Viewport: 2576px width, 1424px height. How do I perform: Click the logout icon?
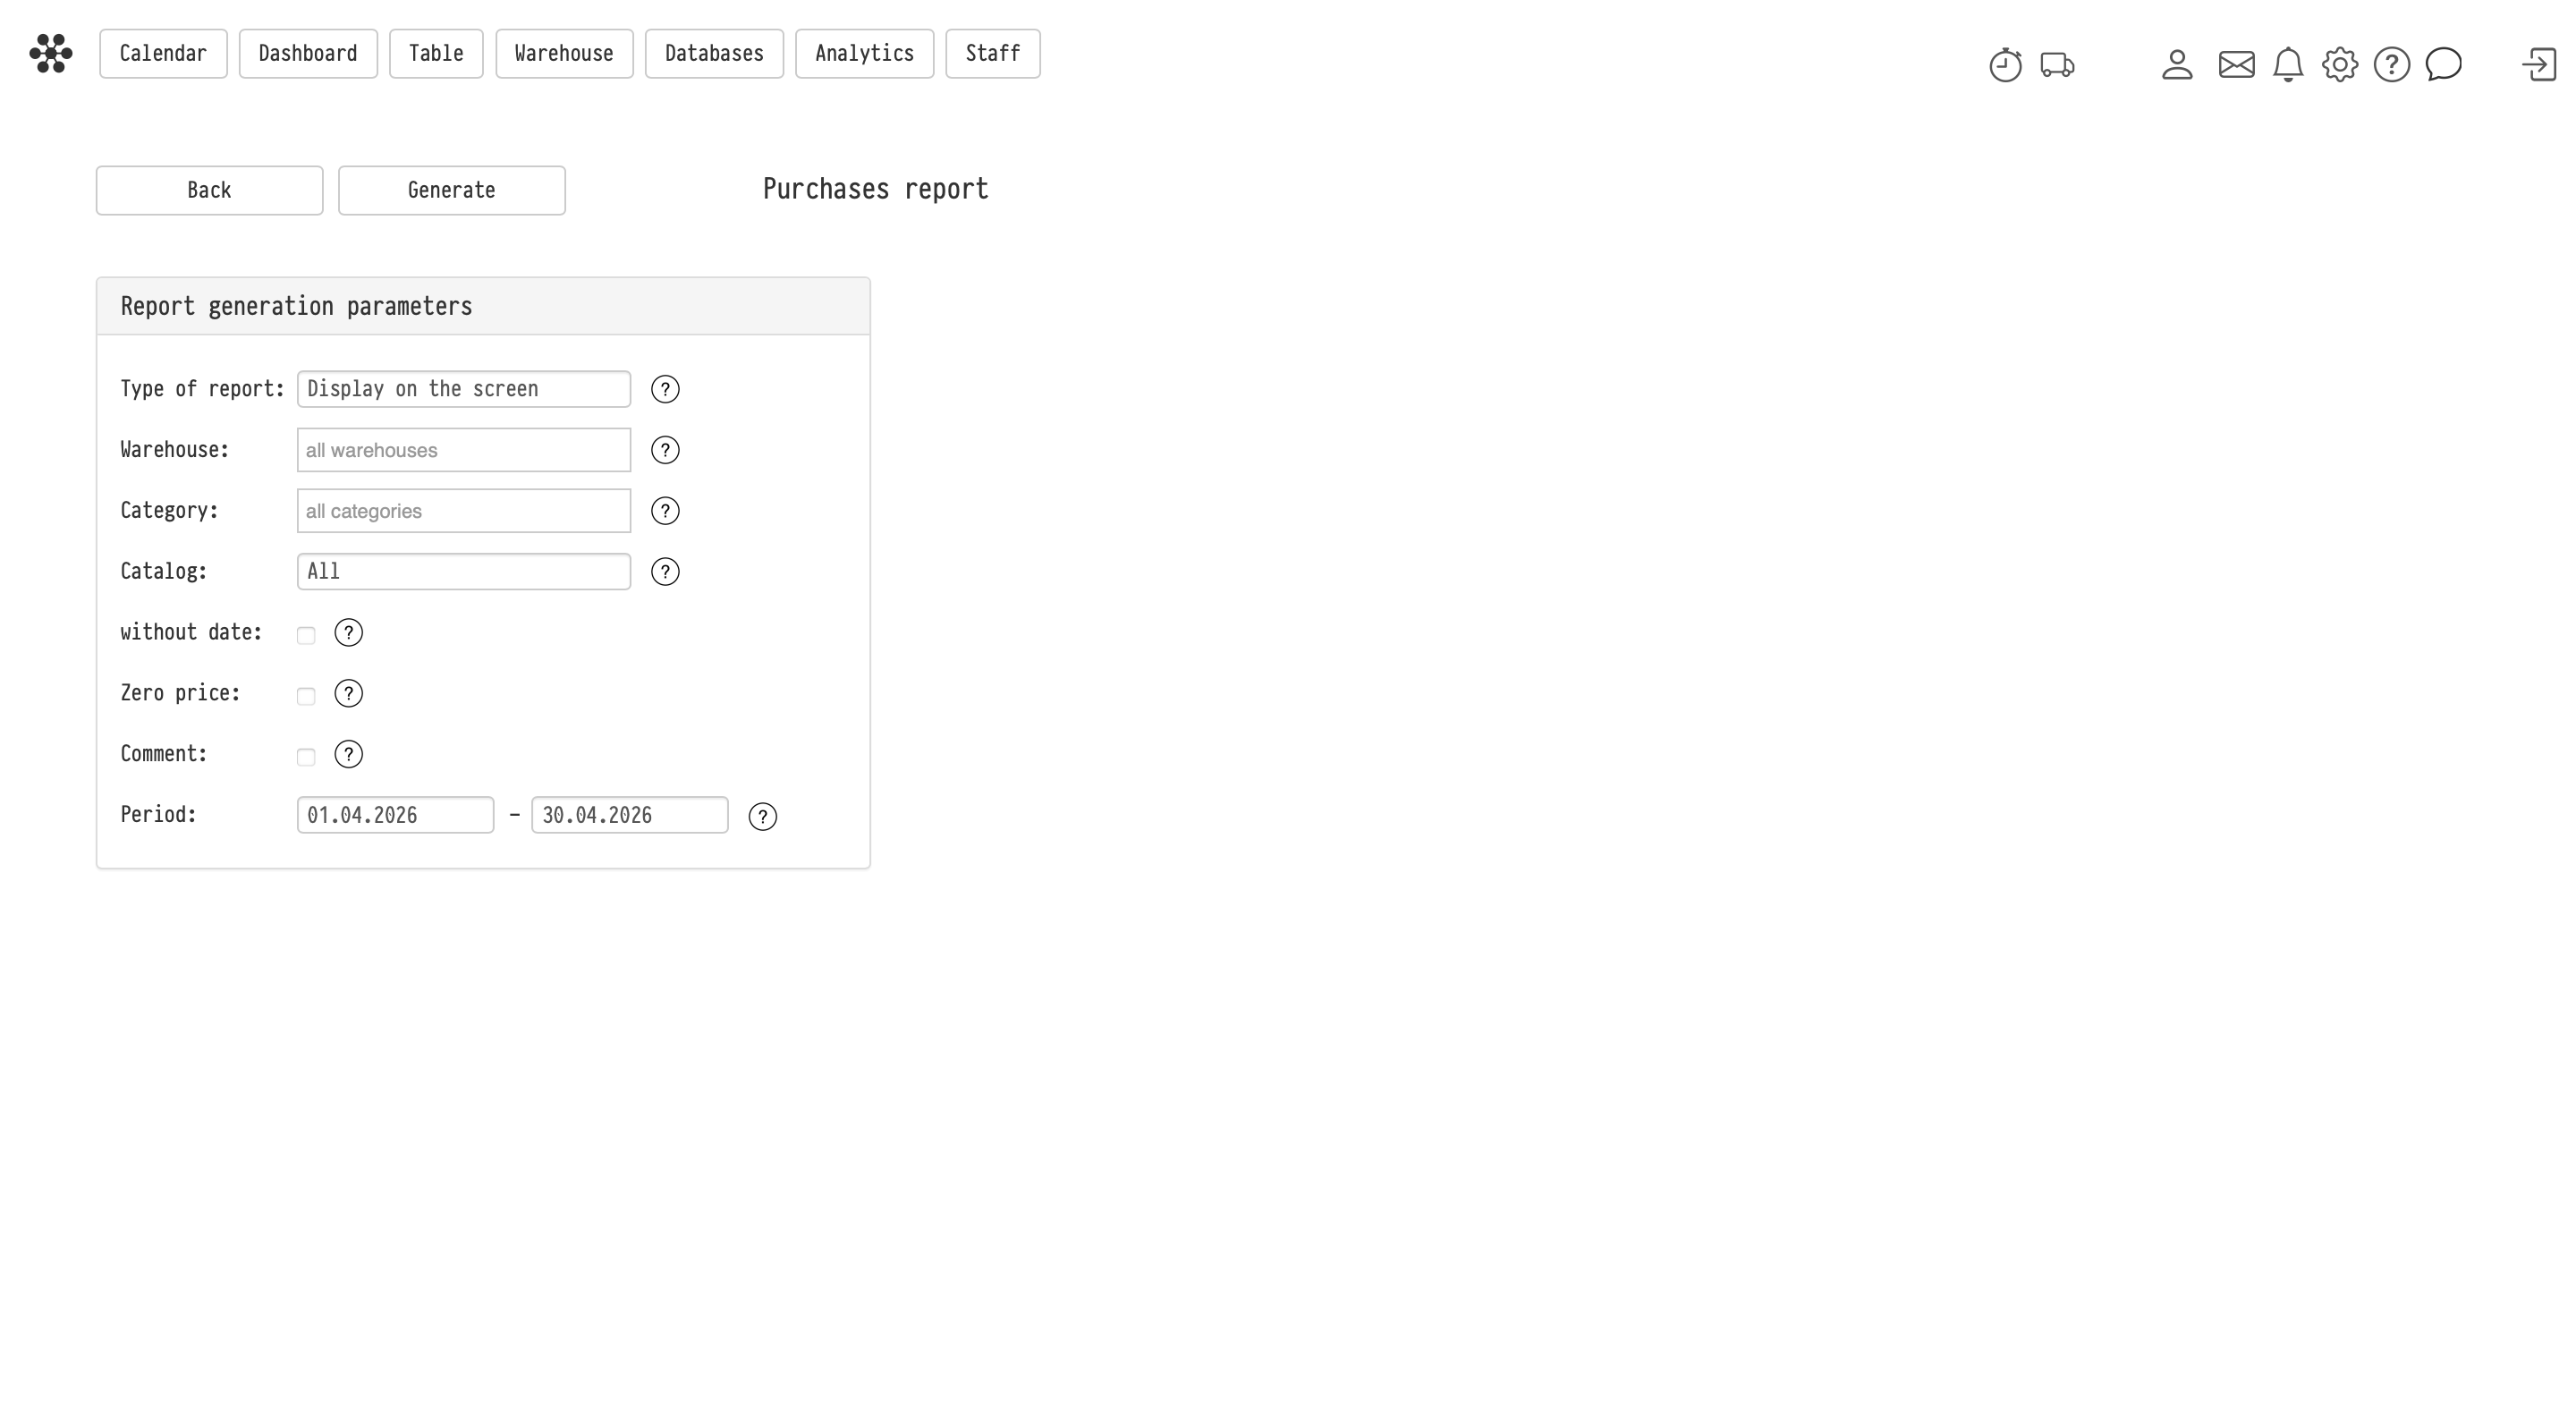2539,65
